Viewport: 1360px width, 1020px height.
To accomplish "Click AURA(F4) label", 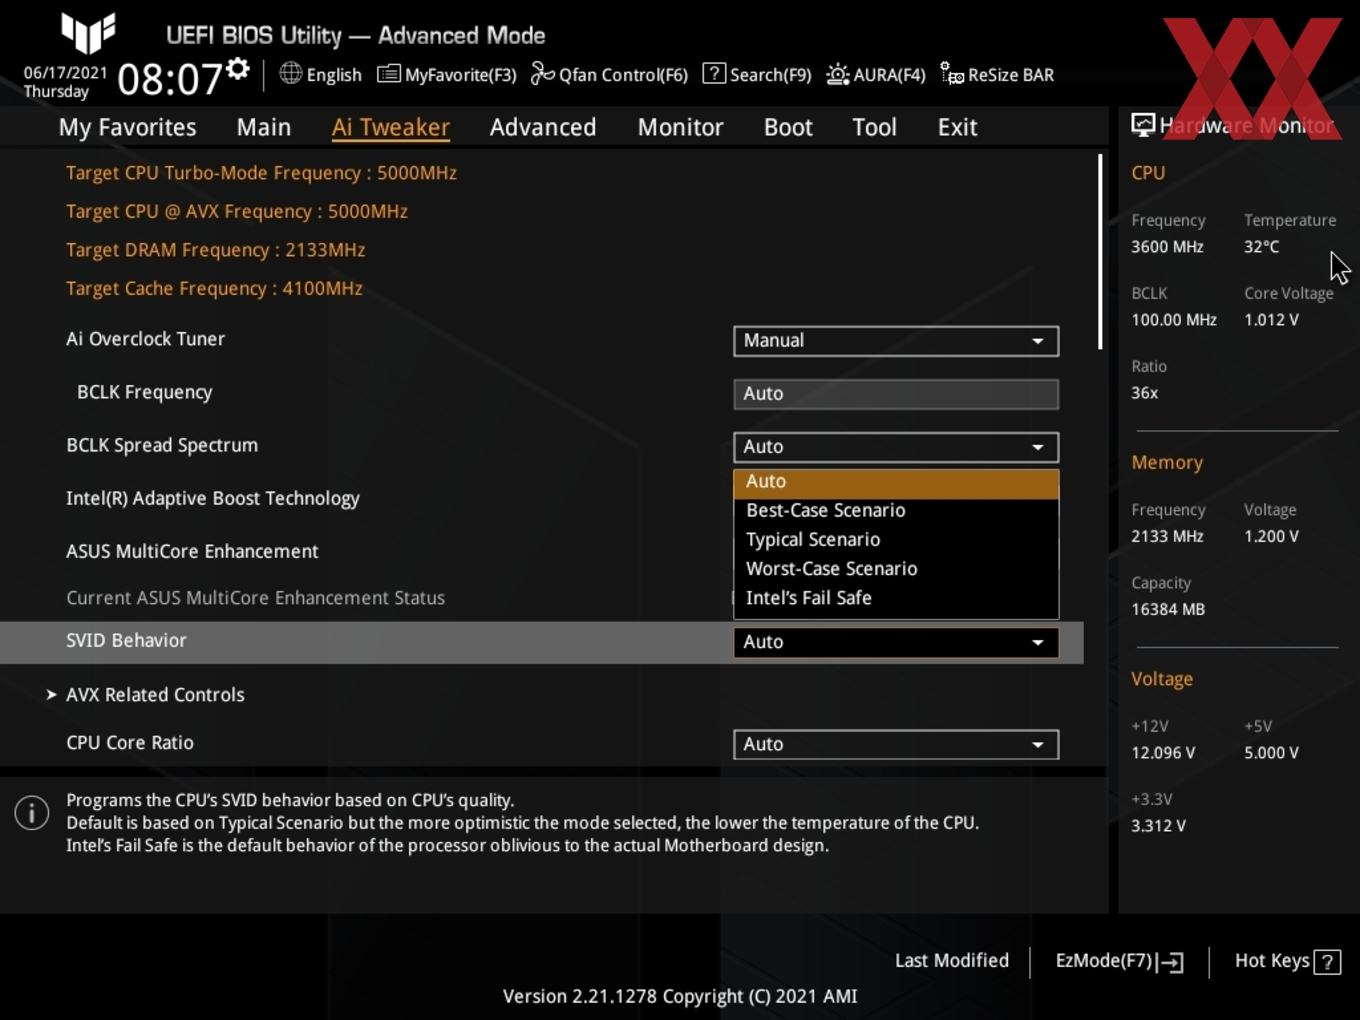I will 889,75.
